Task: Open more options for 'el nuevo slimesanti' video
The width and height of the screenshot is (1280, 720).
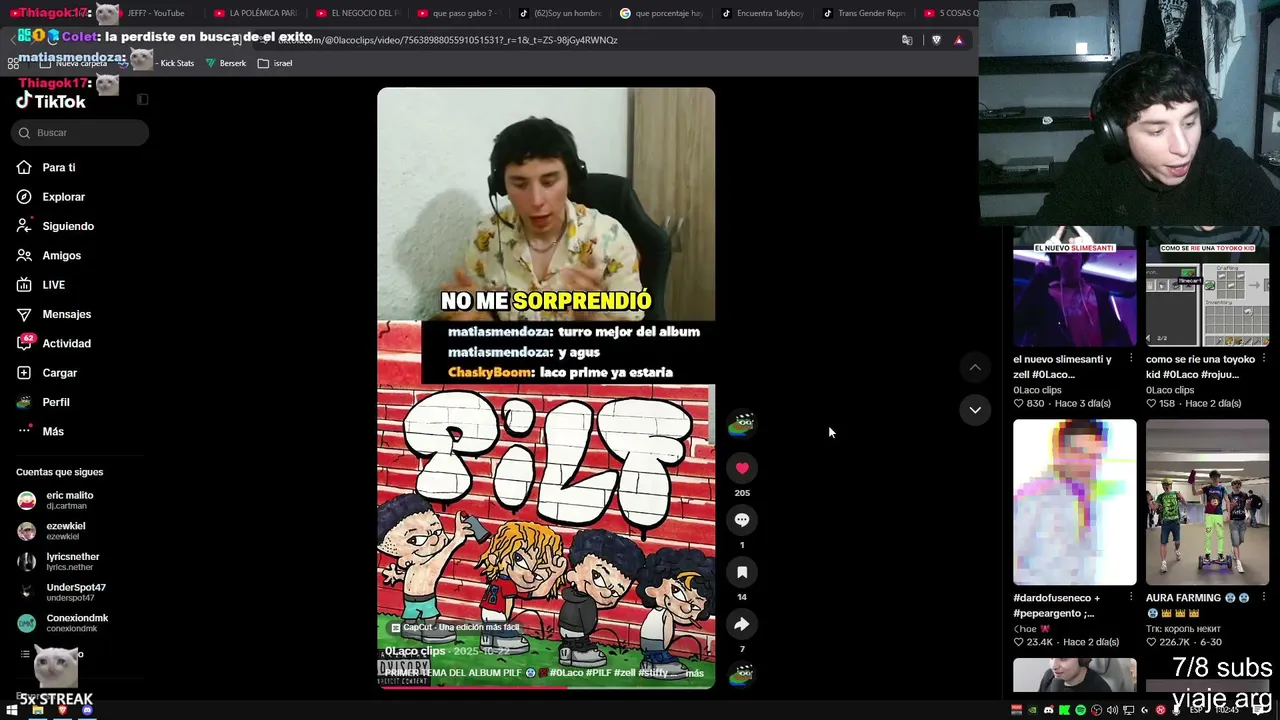Action: pyautogui.click(x=1131, y=359)
